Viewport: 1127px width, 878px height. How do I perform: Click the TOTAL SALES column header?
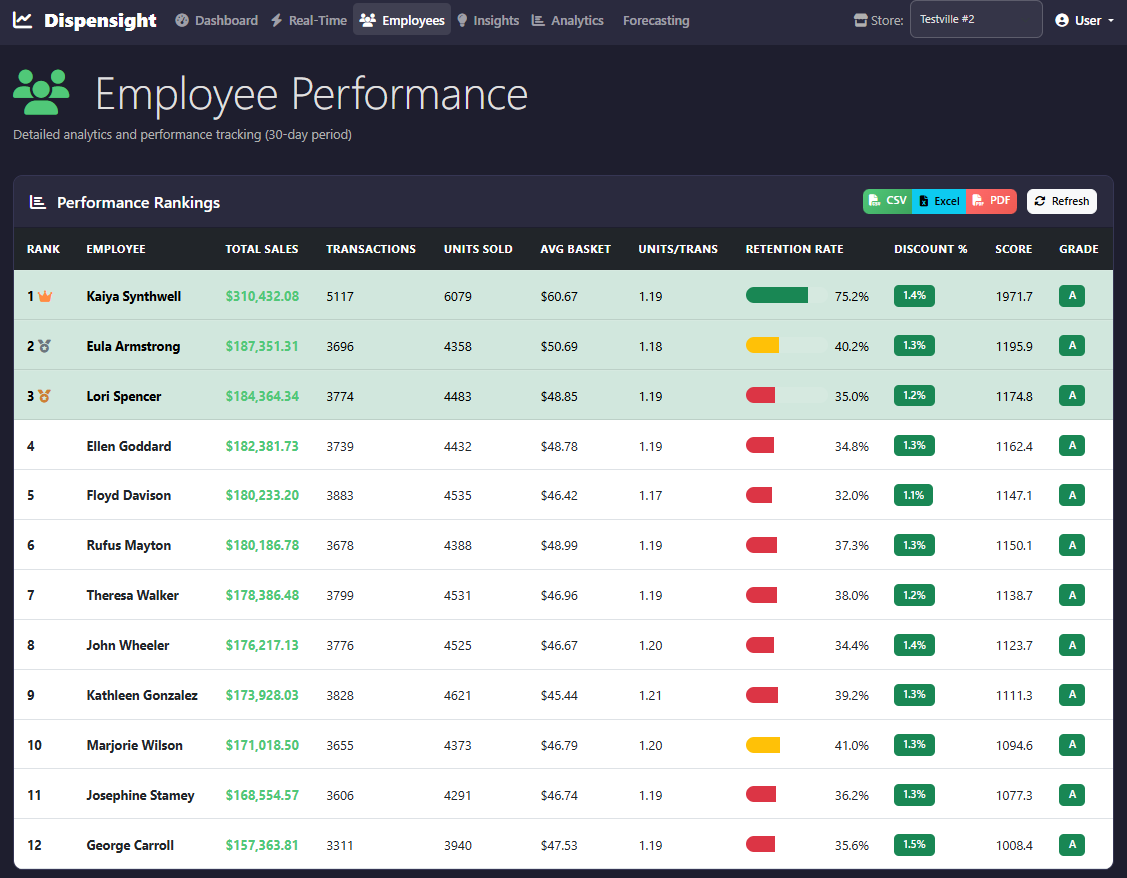262,249
